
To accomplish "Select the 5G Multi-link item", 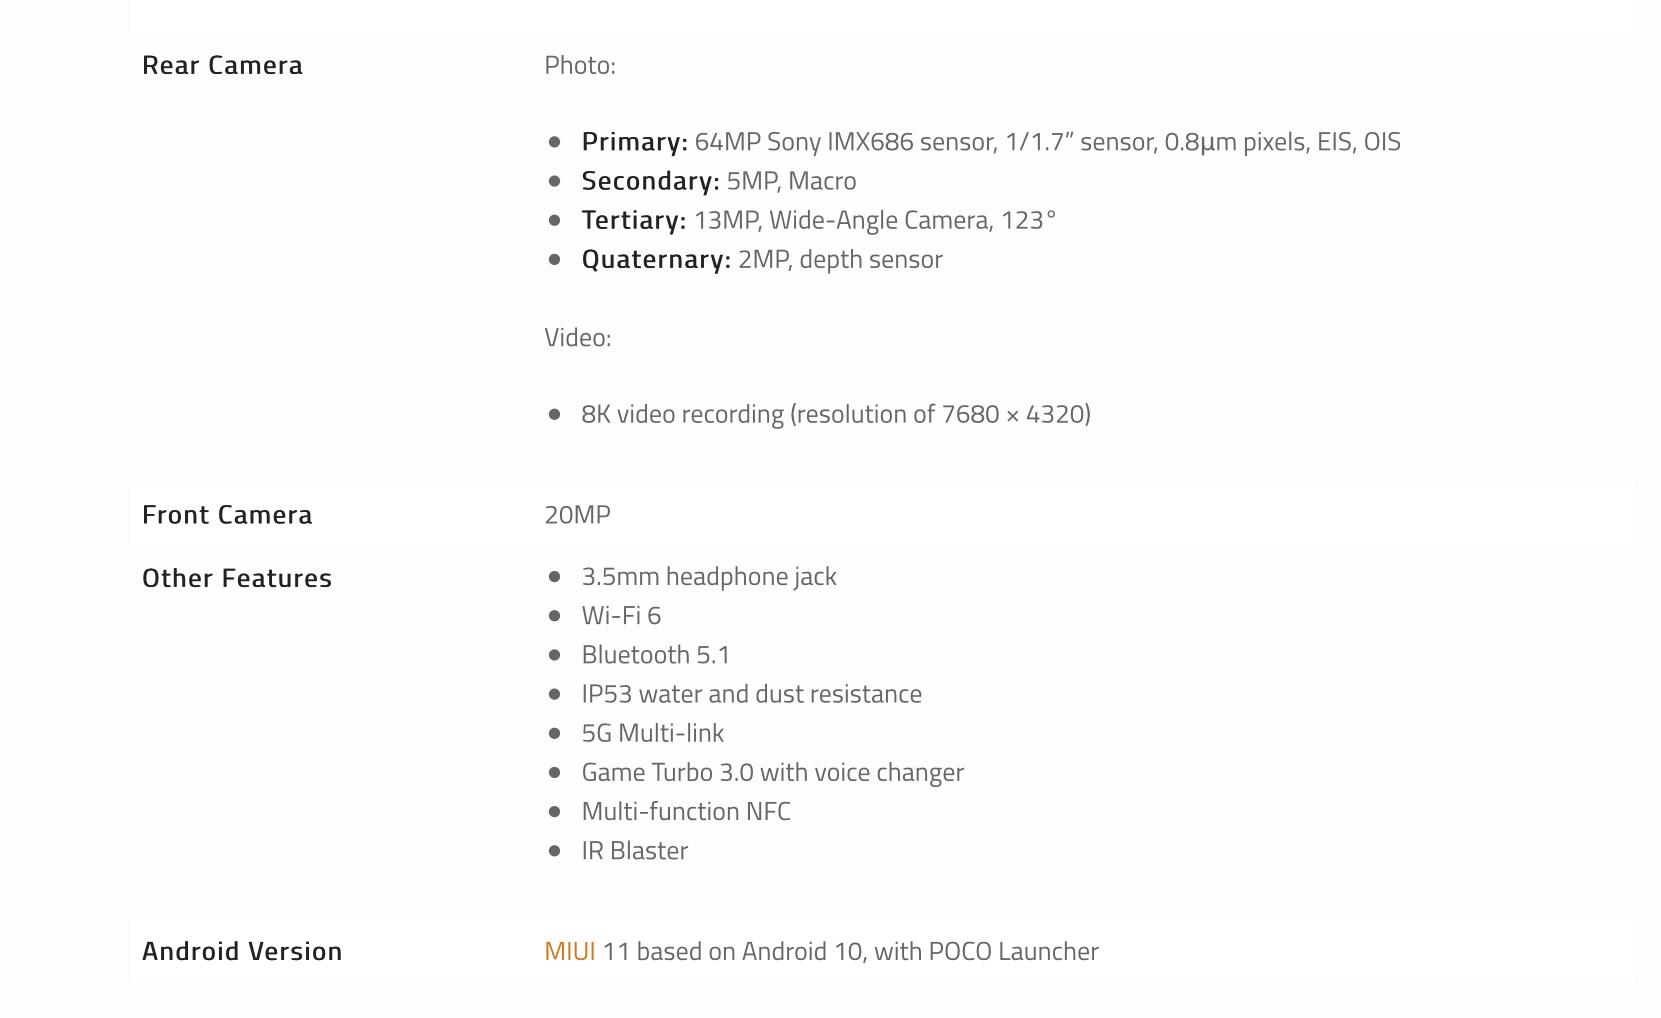I will point(653,733).
